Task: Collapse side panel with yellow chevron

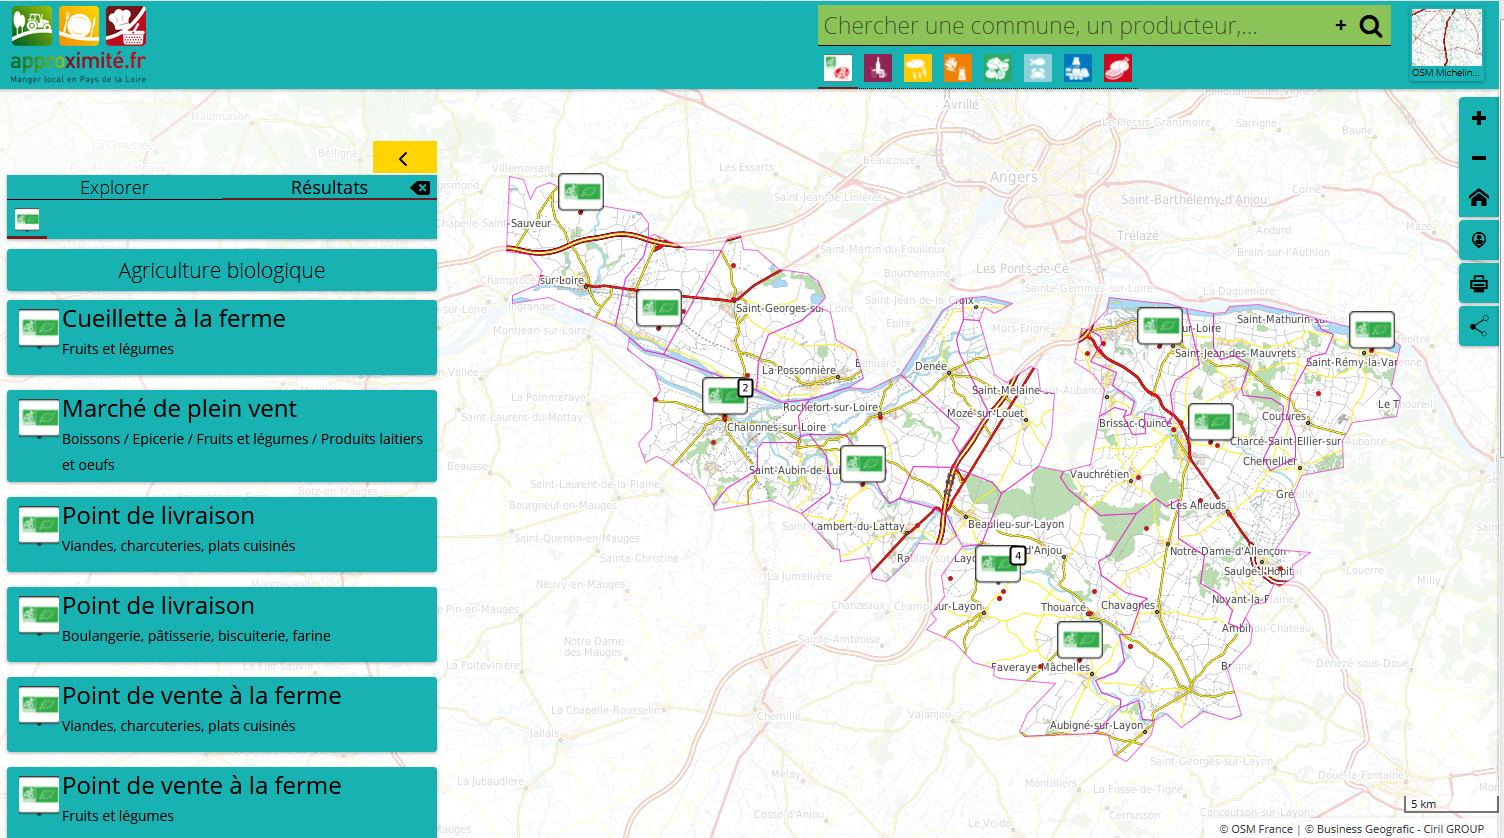Action: tap(404, 158)
